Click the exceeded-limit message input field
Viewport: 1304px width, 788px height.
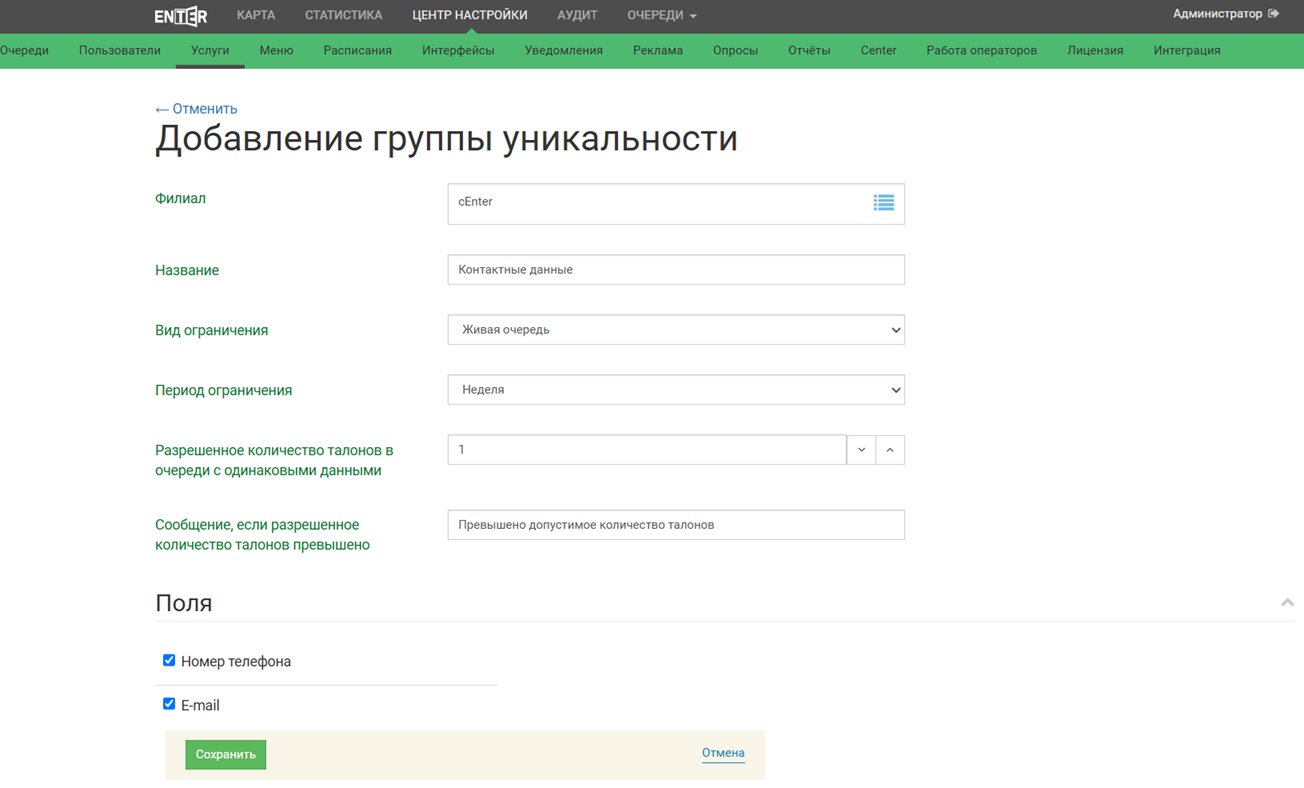coord(676,525)
